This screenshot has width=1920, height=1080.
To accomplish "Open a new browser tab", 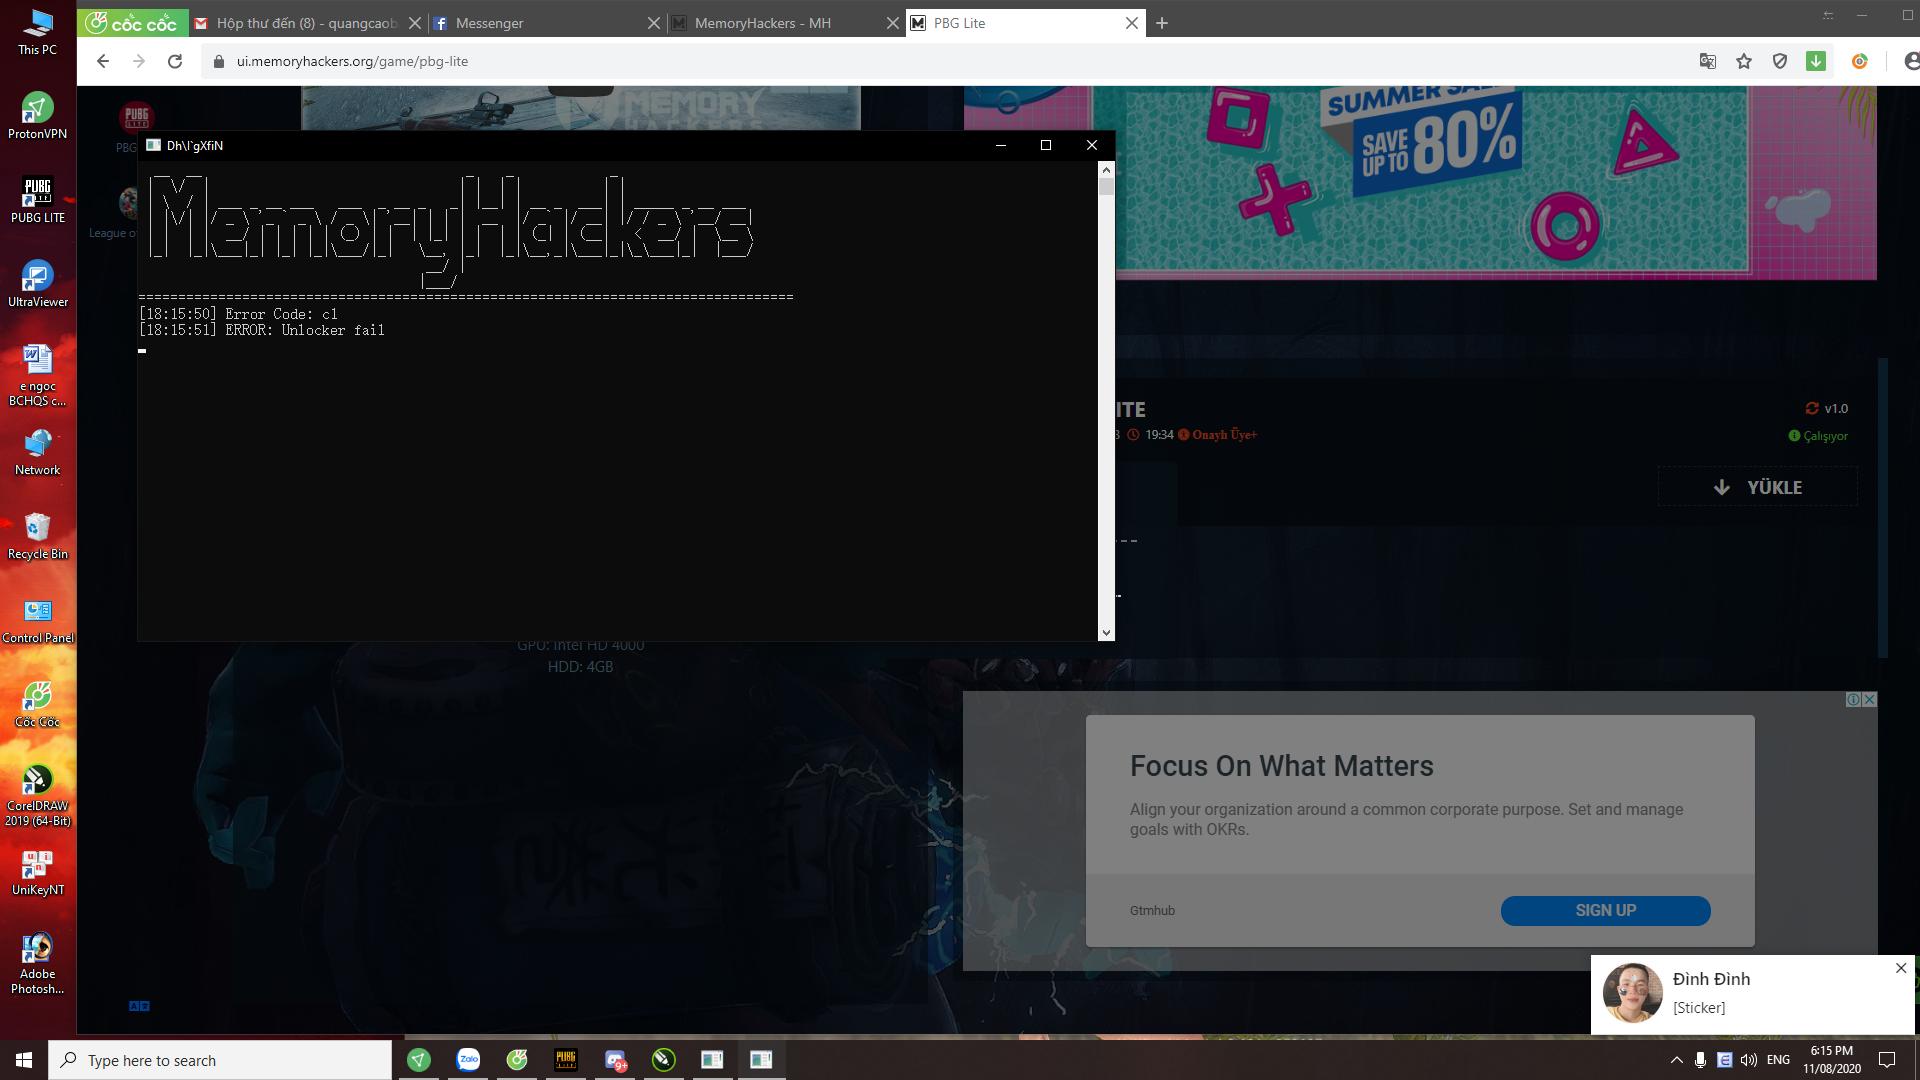I will (x=1161, y=23).
